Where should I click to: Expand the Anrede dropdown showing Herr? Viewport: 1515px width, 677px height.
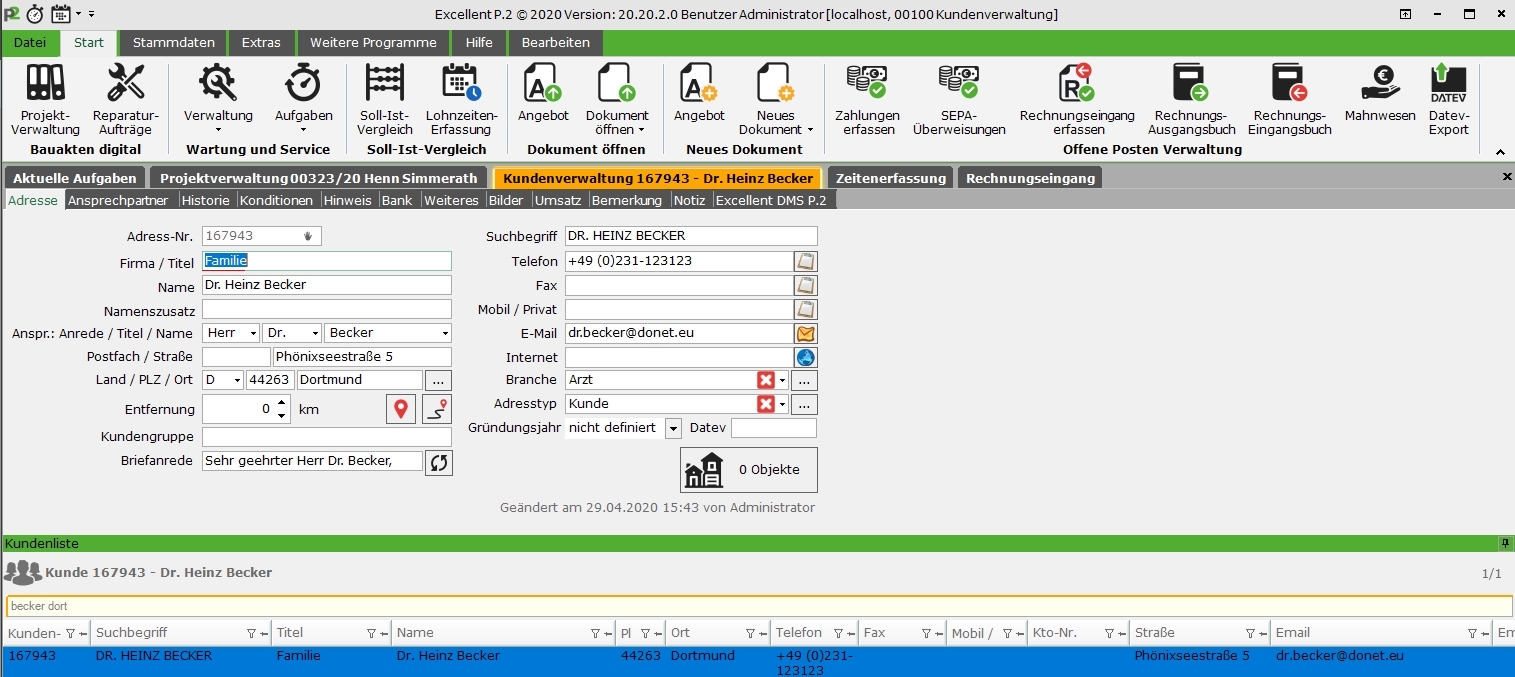252,333
